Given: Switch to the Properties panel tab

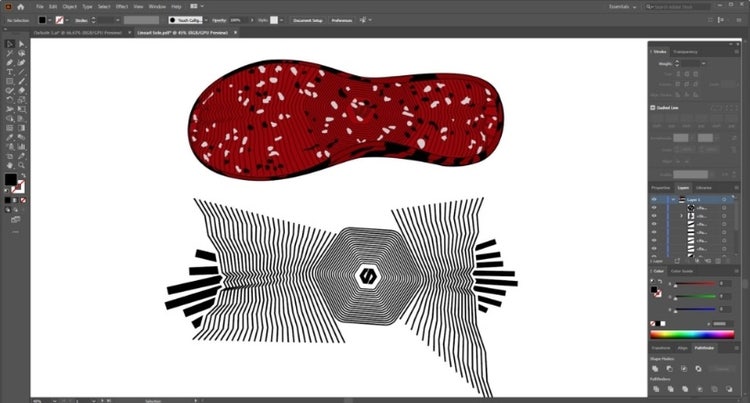Looking at the screenshot, I should click(661, 187).
